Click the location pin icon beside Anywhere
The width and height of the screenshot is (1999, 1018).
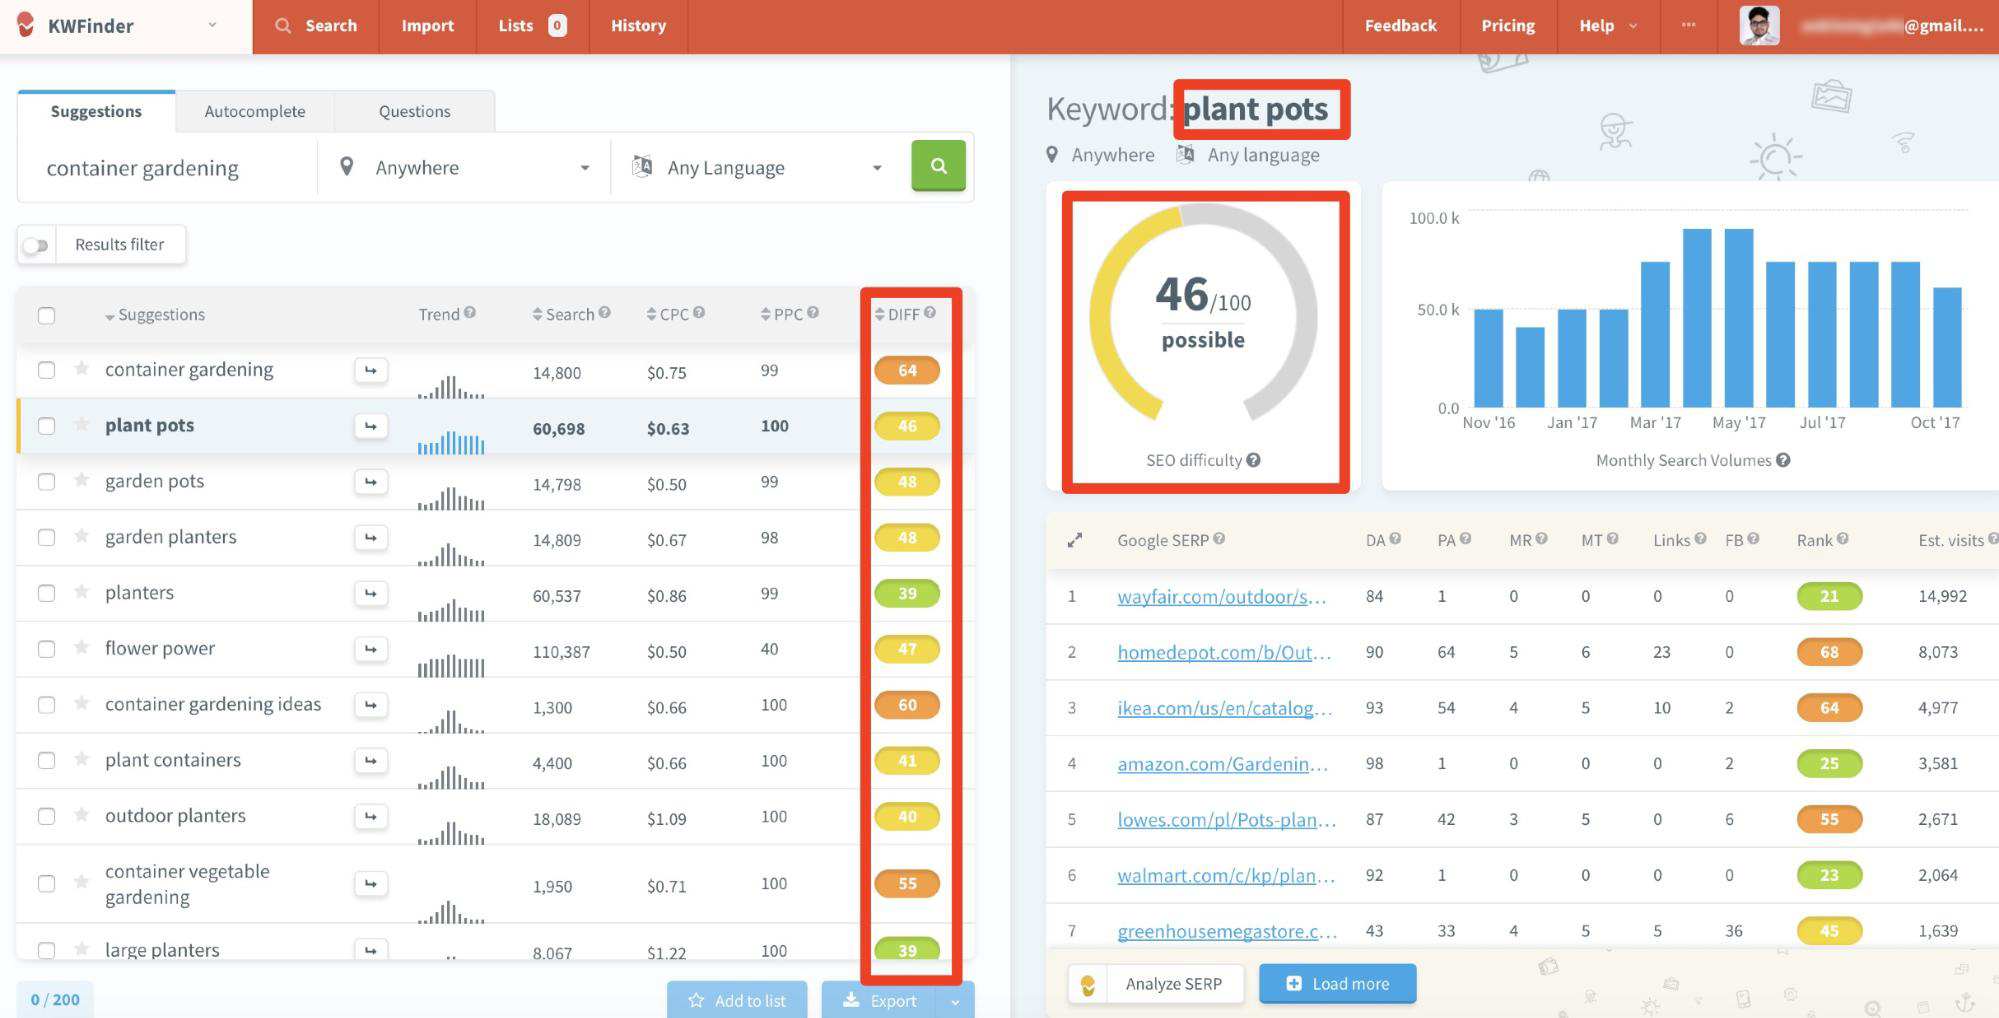coord(348,166)
